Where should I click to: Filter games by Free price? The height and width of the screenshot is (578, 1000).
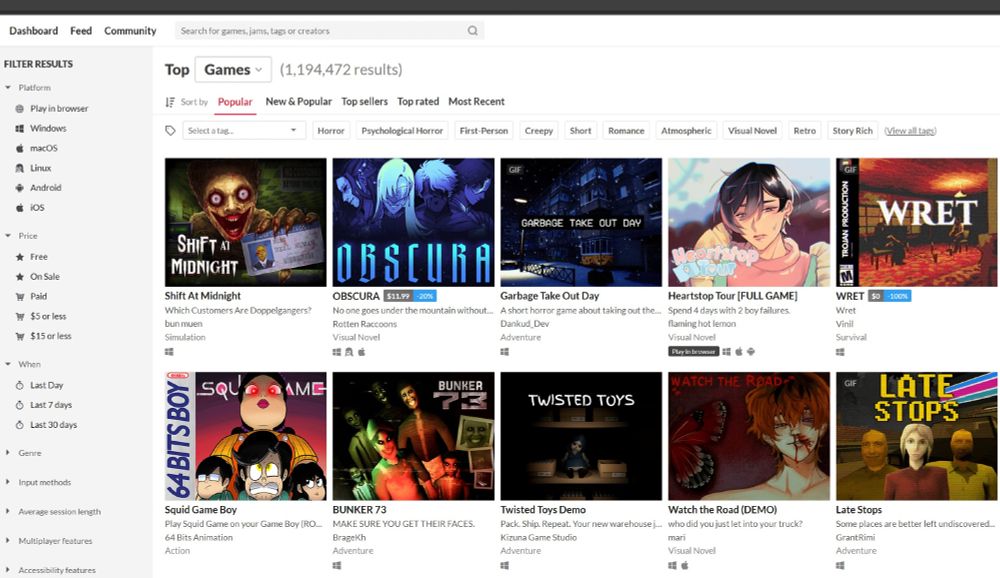point(38,256)
